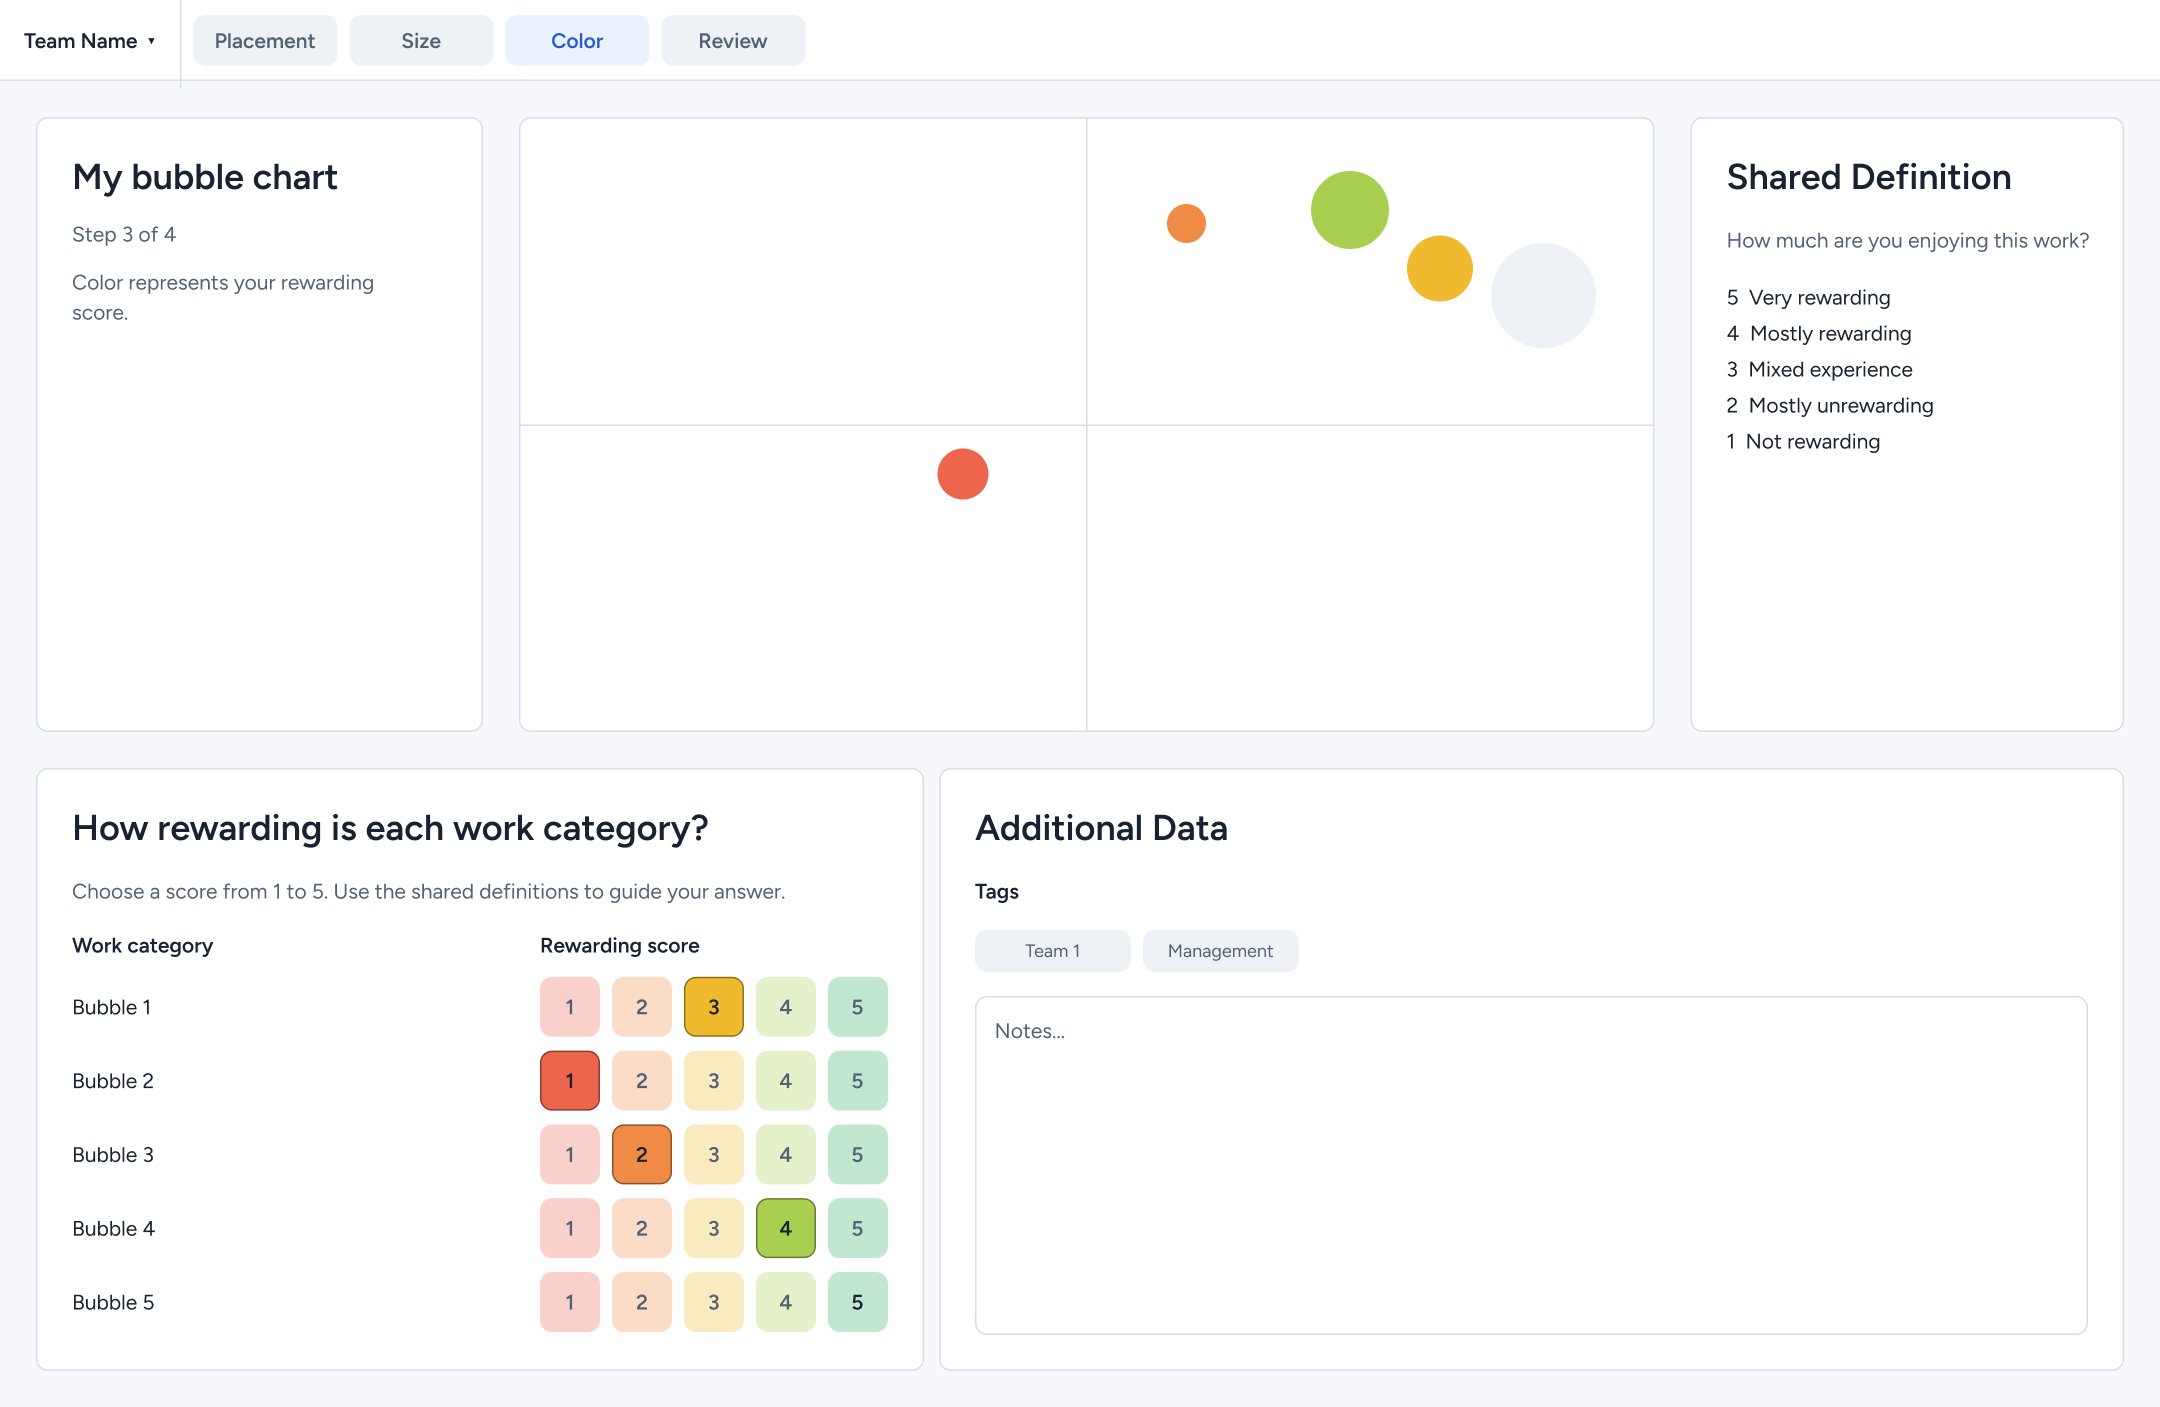Image resolution: width=2160 pixels, height=1407 pixels.
Task: Rate Bubble 2 with score 5
Action: 858,1081
